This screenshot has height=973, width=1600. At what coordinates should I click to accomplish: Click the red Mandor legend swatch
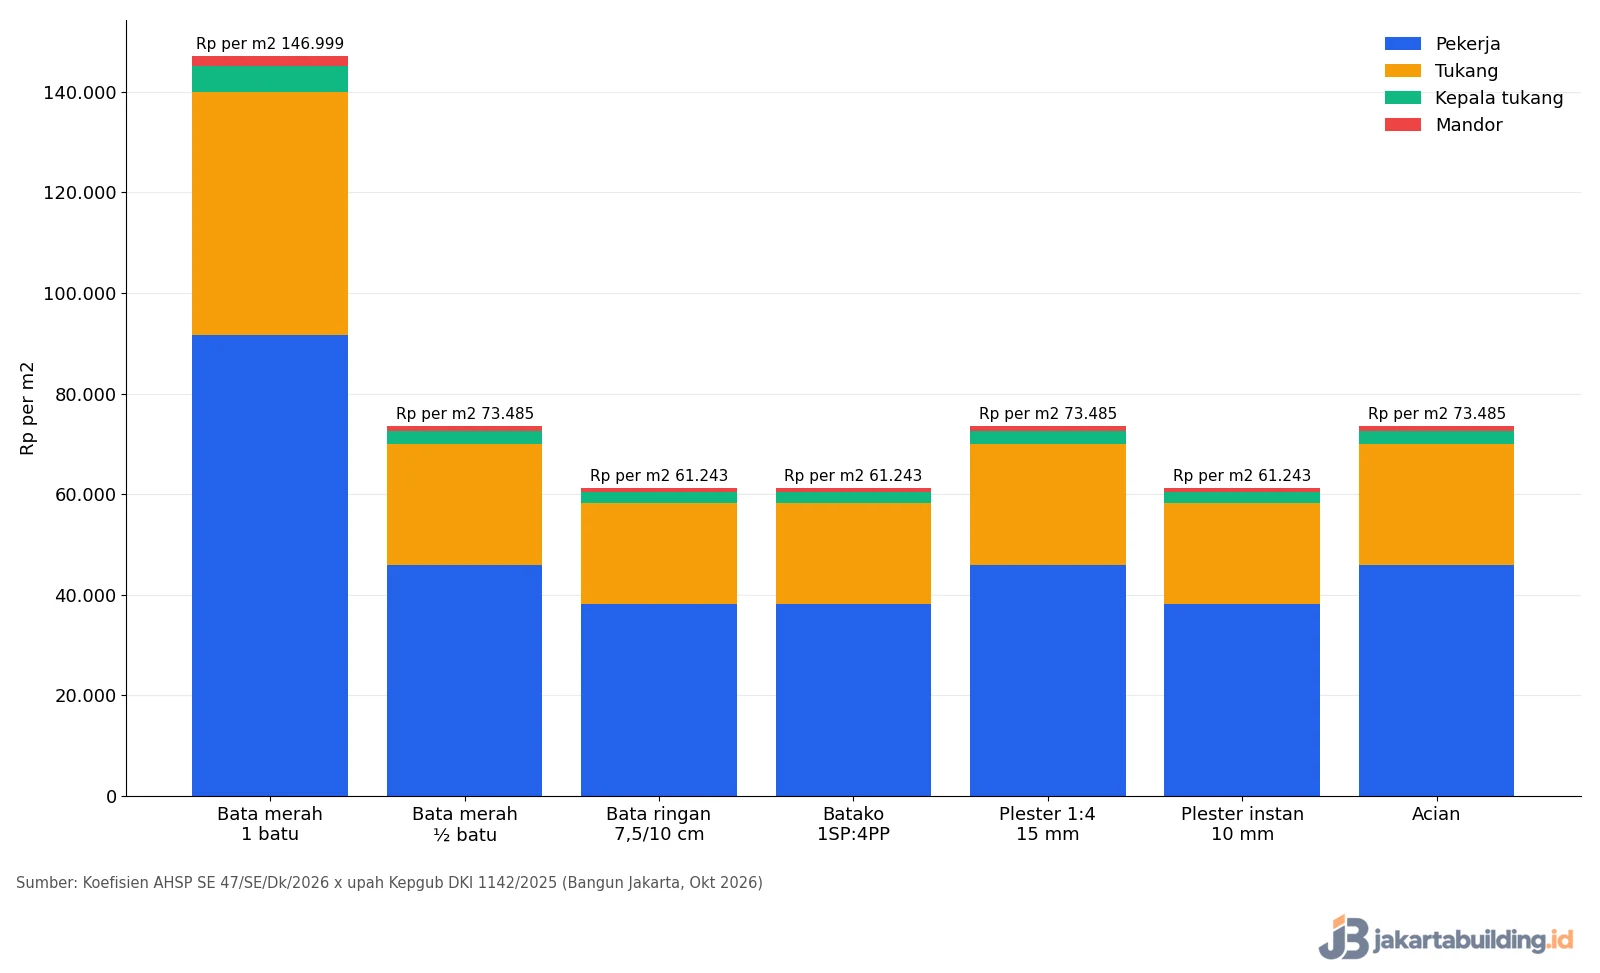click(1402, 125)
